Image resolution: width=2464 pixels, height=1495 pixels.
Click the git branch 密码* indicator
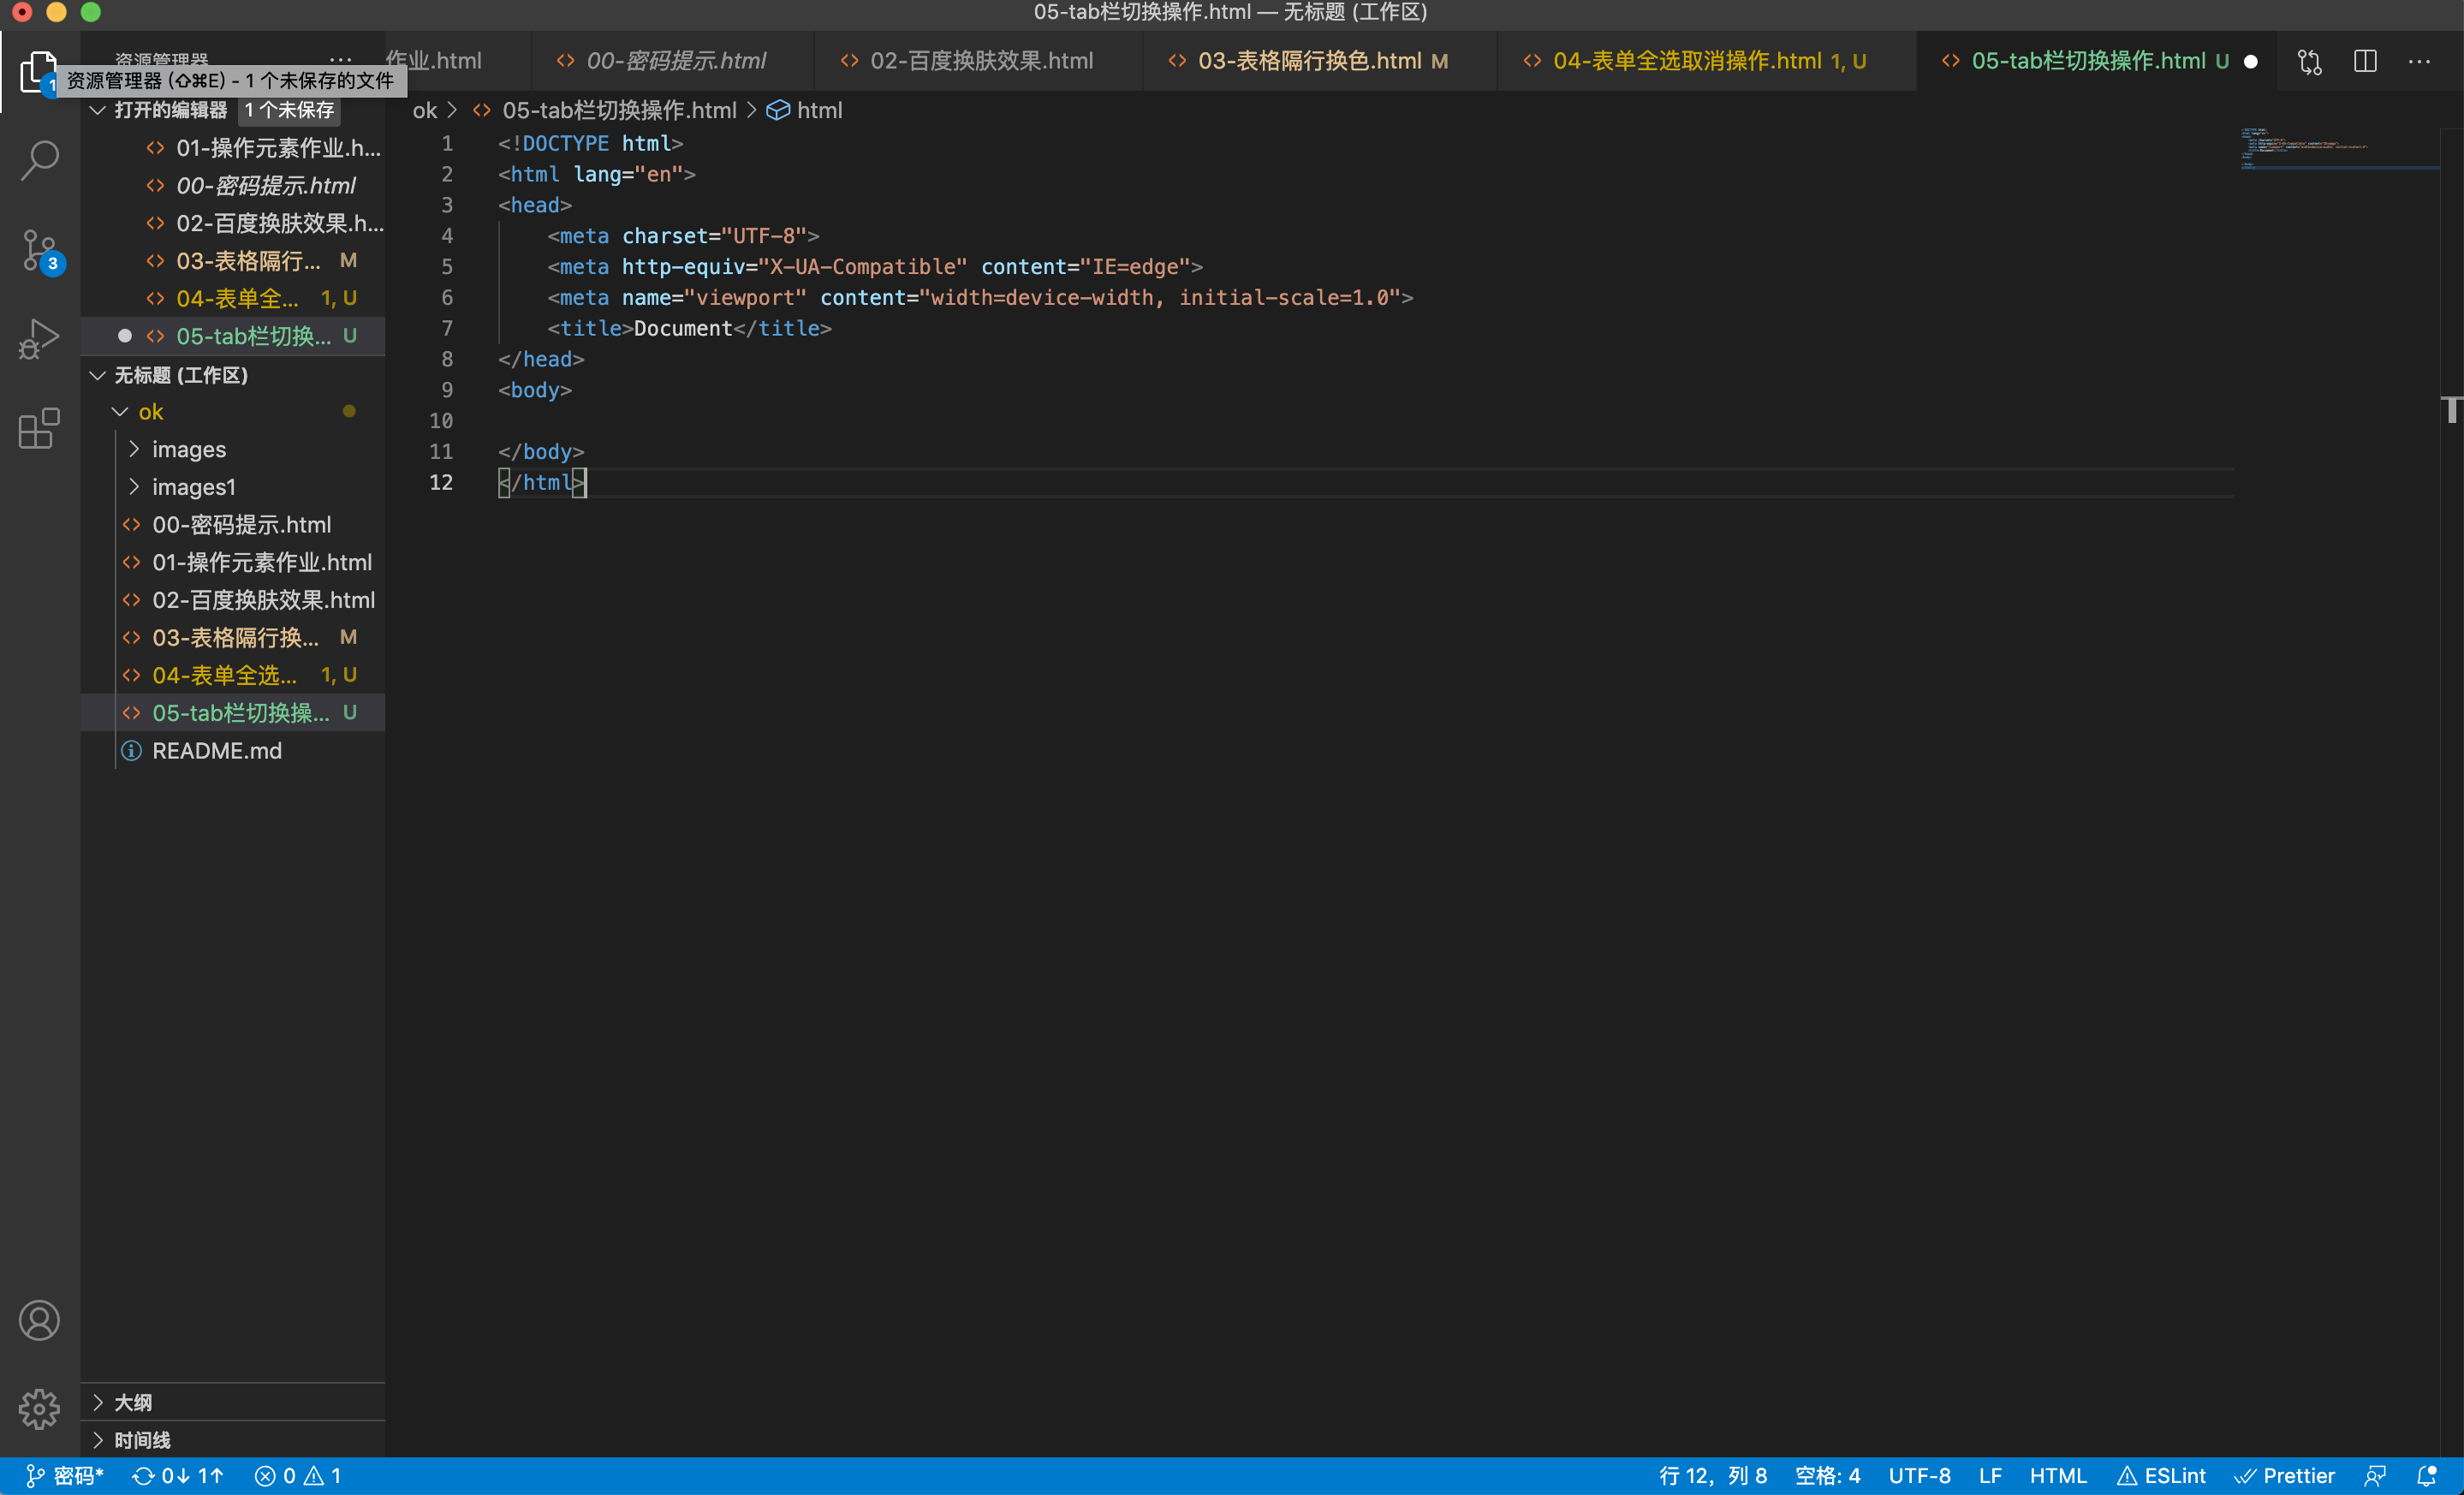coord(64,1476)
